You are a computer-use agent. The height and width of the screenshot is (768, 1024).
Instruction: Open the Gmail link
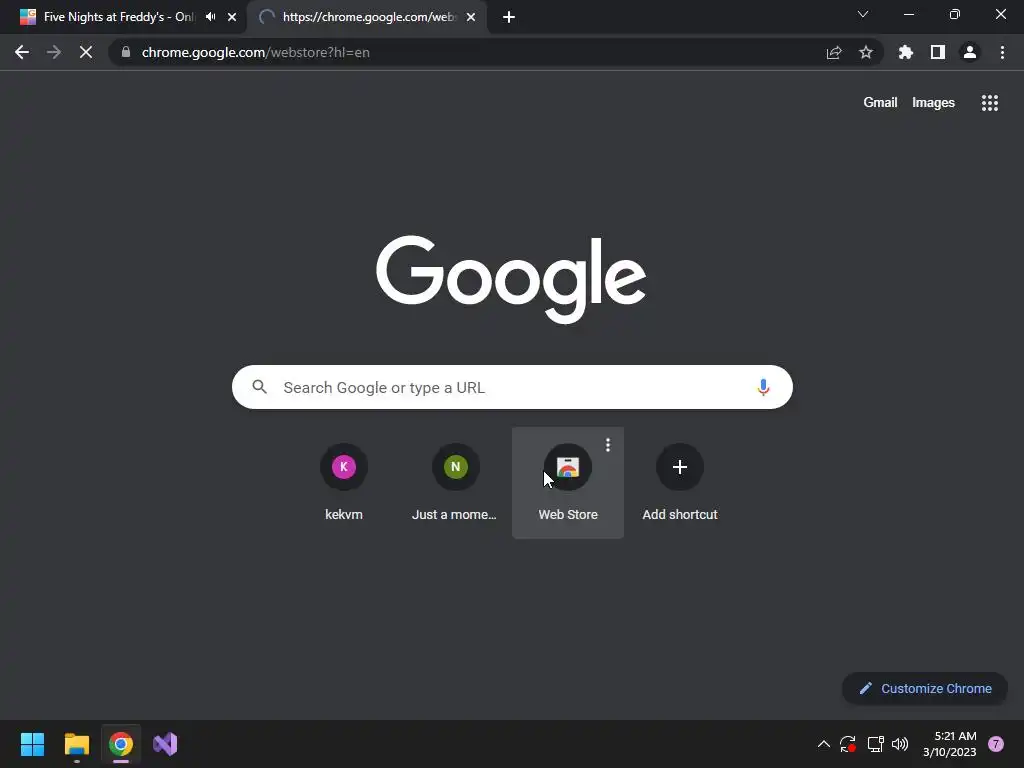click(880, 103)
